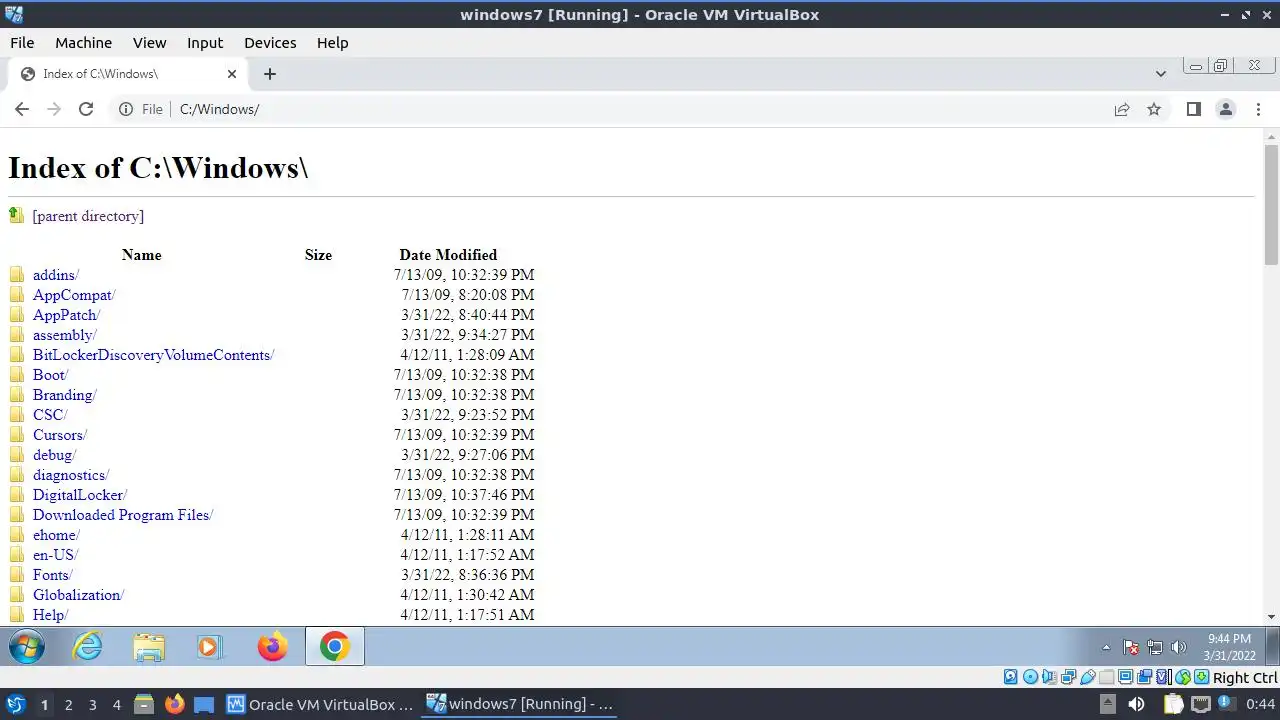1280x720 pixels.
Task: Click the Windows 7 volume tray icon
Action: [x=1179, y=648]
